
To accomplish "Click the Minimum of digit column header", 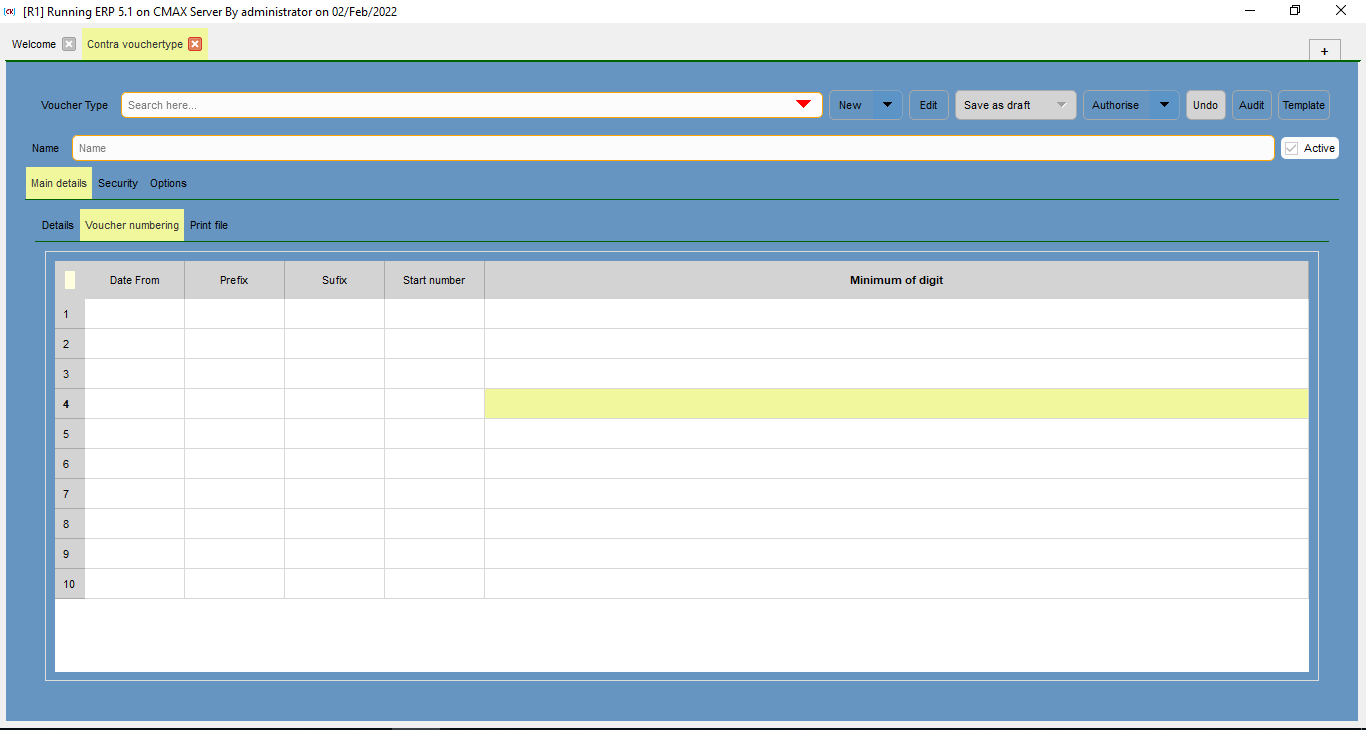I will (896, 280).
